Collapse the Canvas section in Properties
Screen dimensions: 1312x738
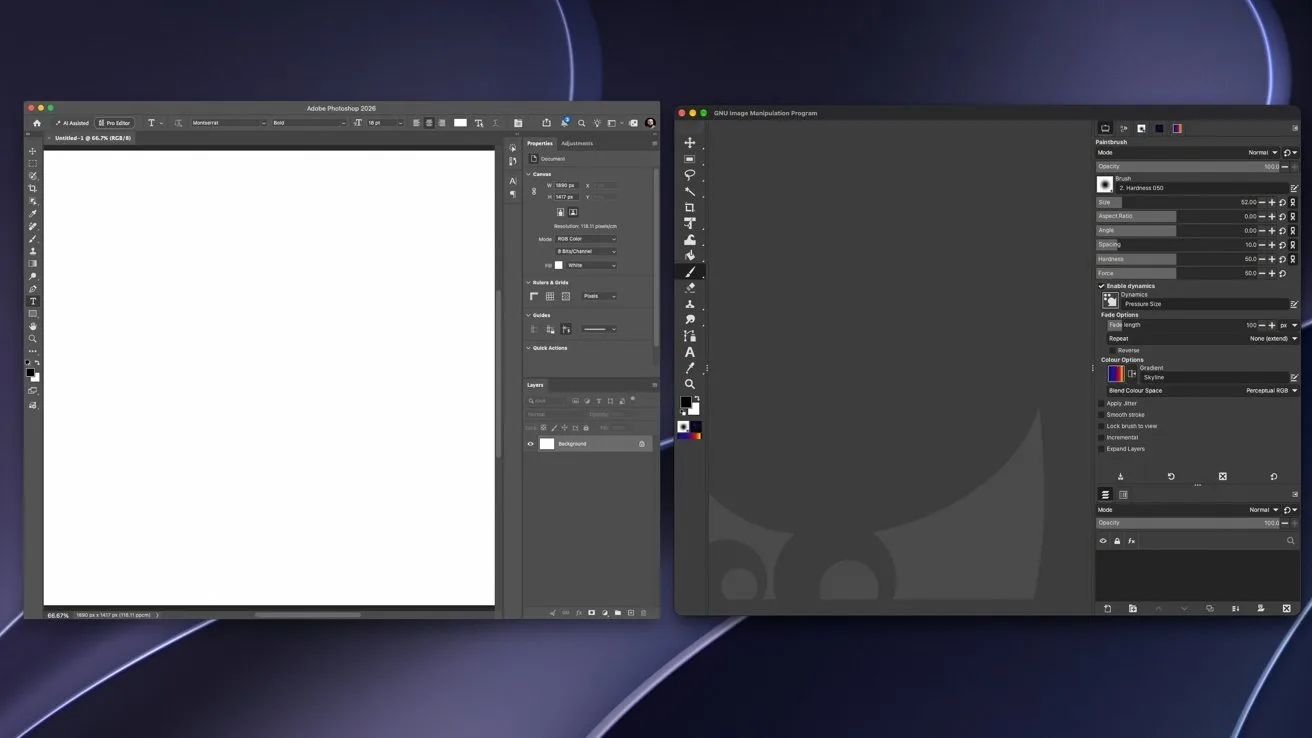529,174
